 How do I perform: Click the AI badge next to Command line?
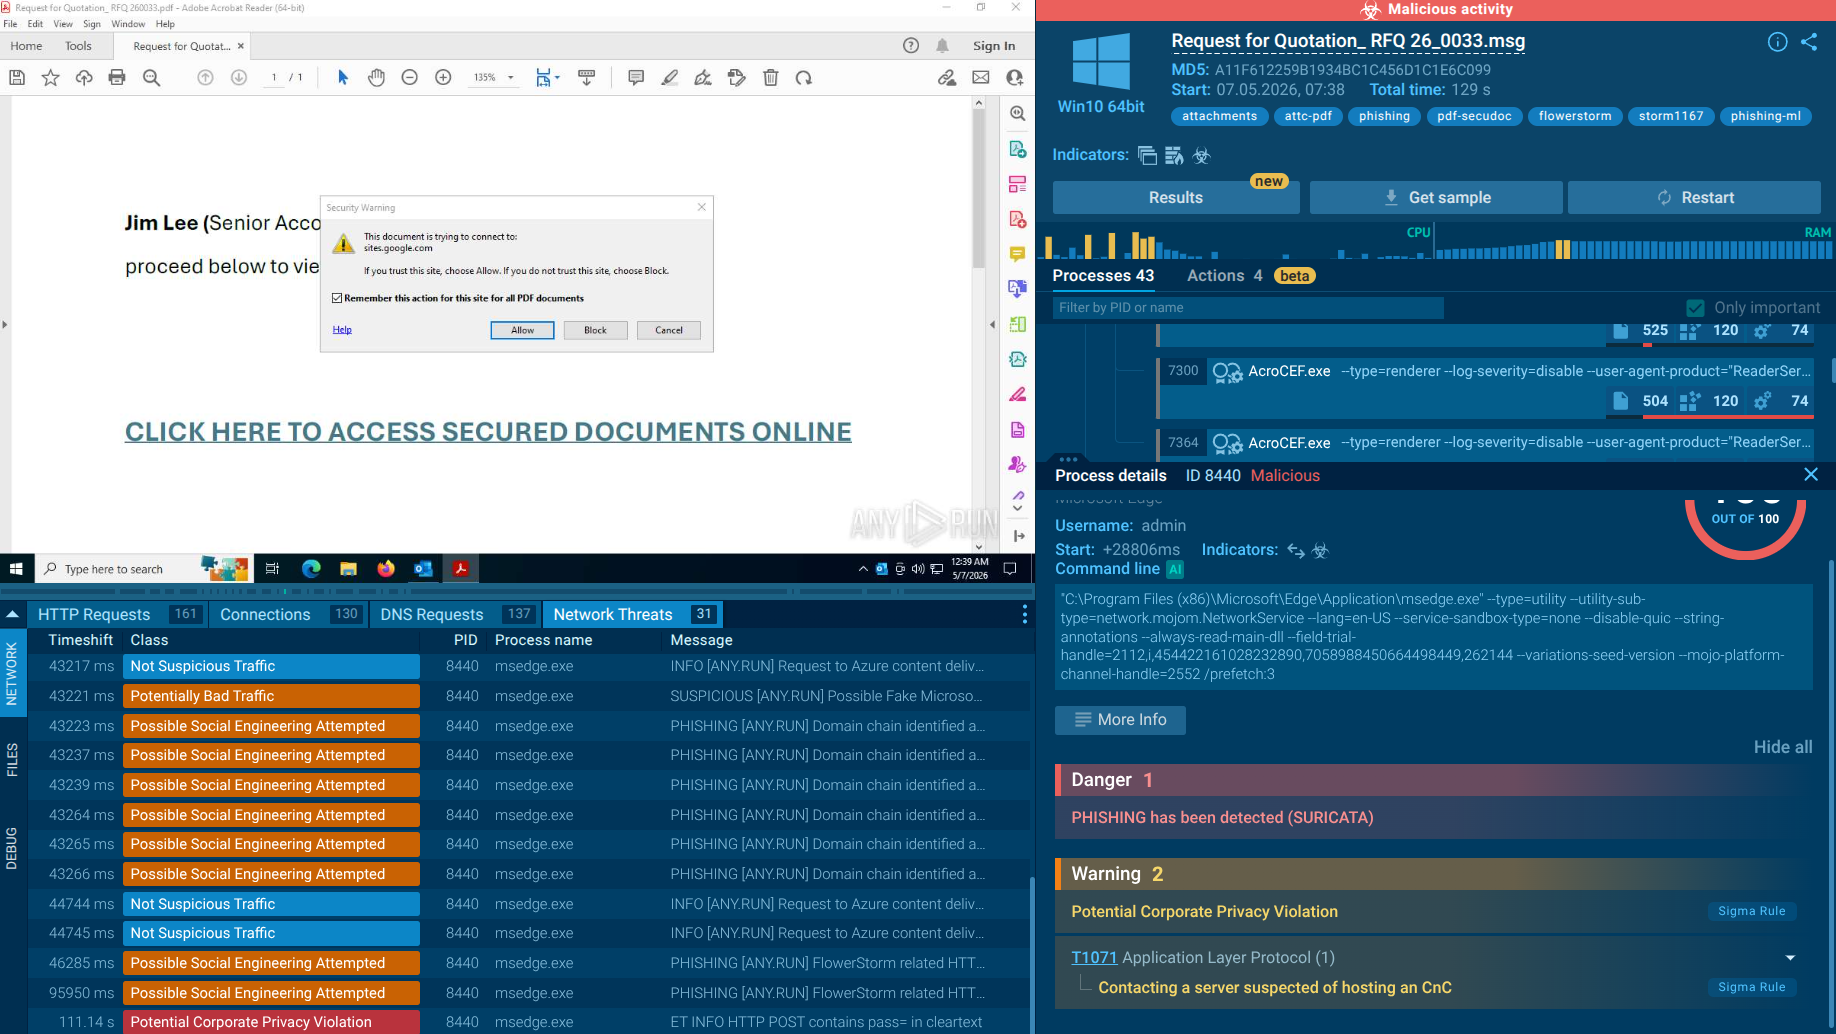[x=1175, y=569]
